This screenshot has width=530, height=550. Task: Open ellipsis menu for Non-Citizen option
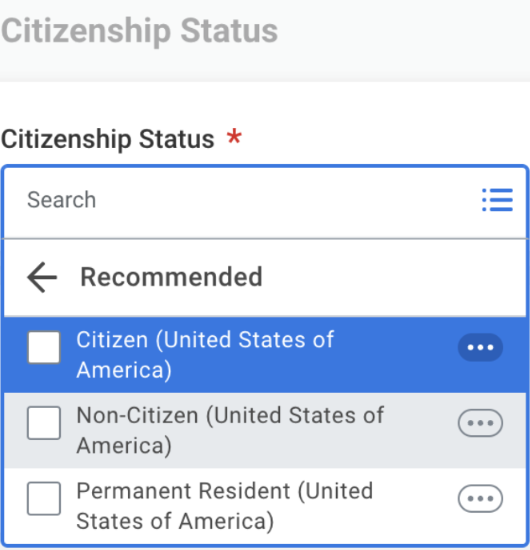[480, 423]
